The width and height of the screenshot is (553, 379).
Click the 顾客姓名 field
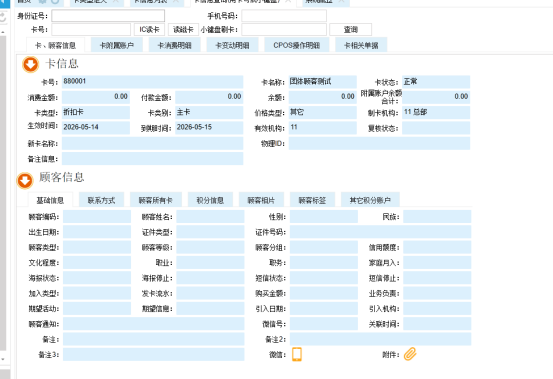pyautogui.click(x=210, y=216)
